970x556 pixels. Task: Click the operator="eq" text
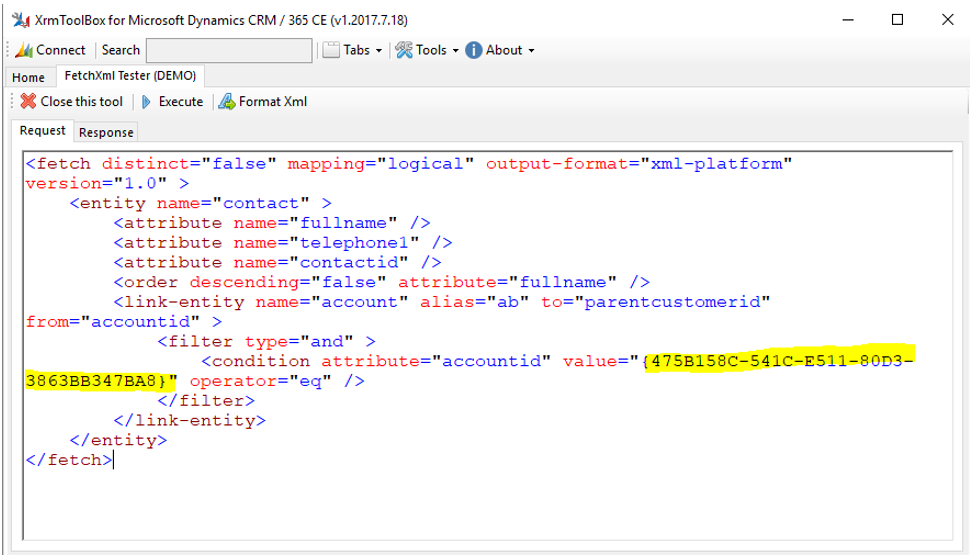[x=260, y=381]
